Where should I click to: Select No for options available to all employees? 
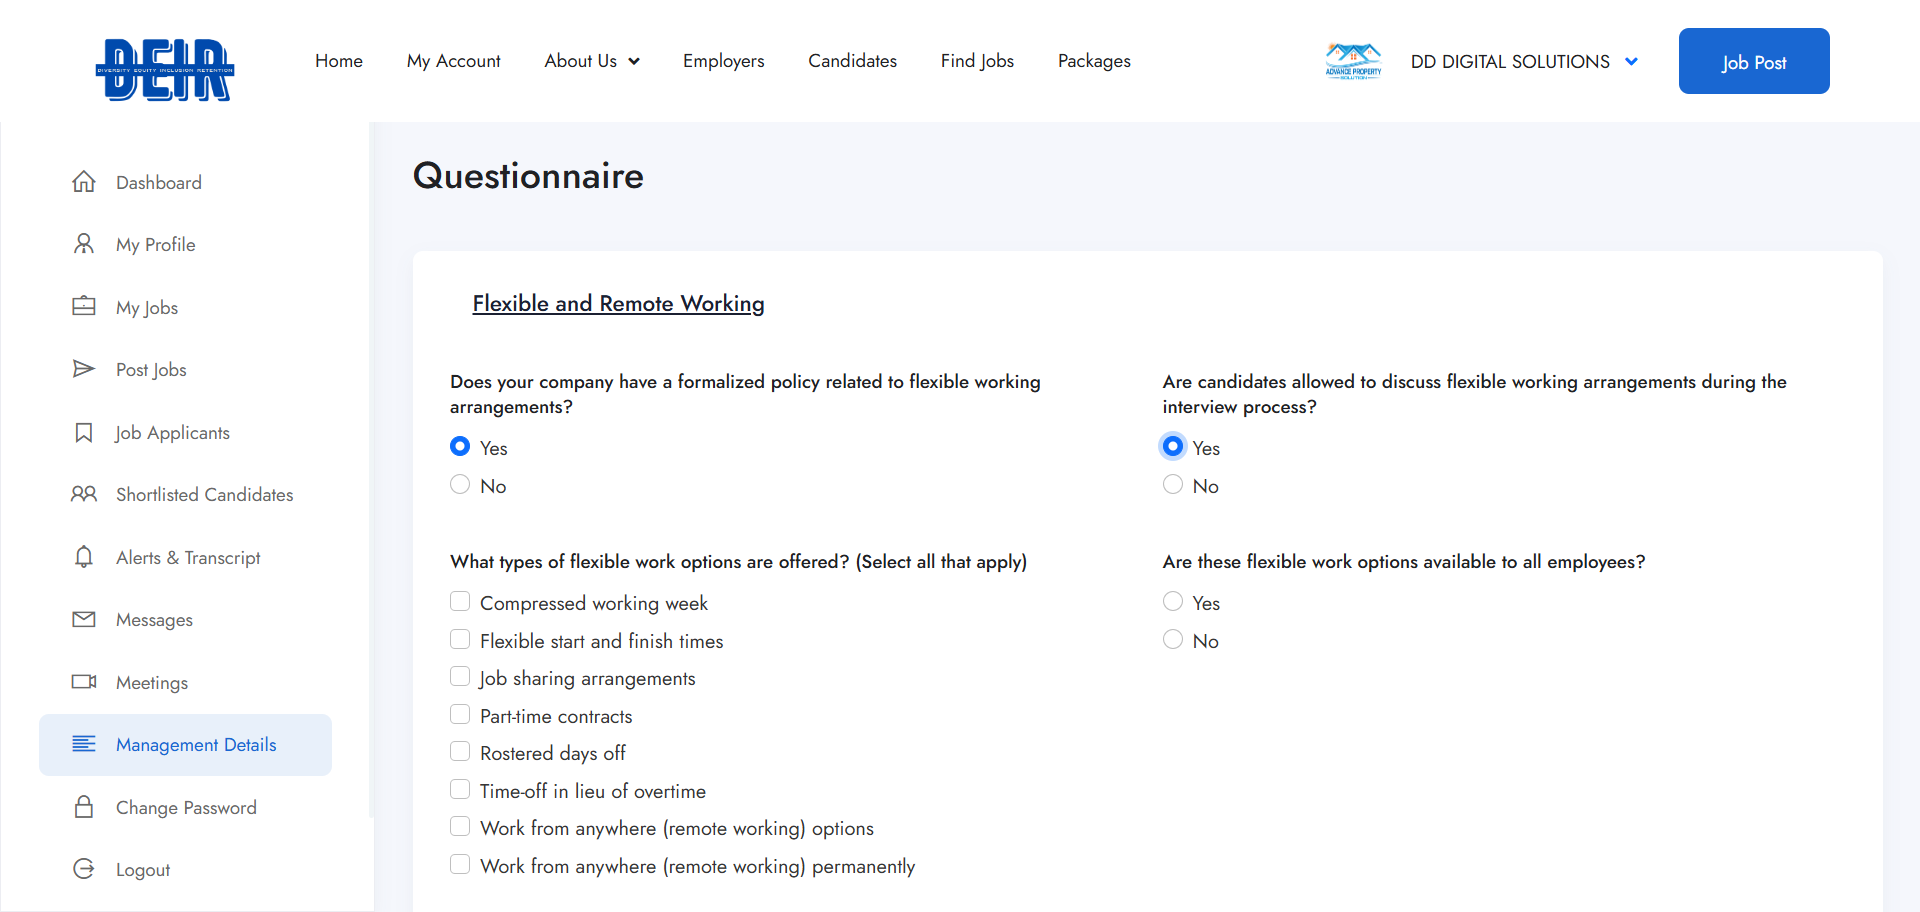coord(1173,639)
